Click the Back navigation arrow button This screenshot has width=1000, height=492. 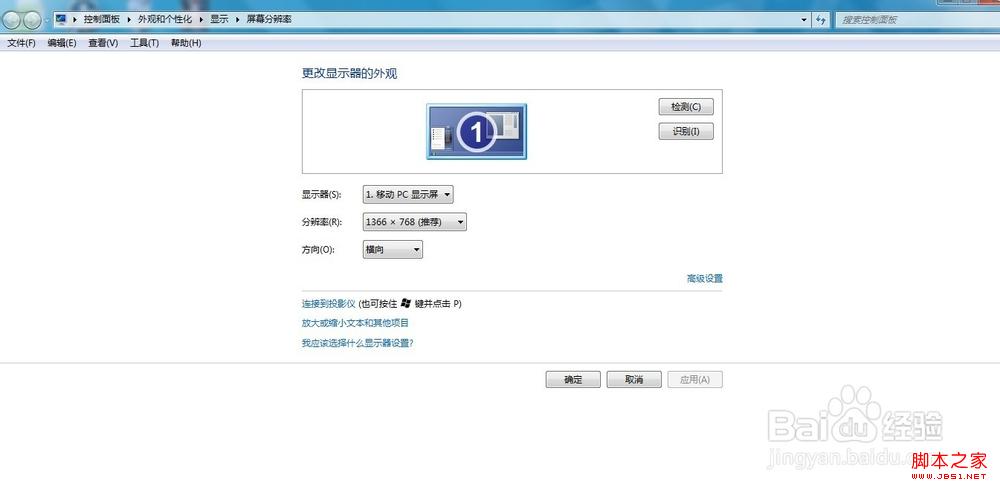pos(11,20)
